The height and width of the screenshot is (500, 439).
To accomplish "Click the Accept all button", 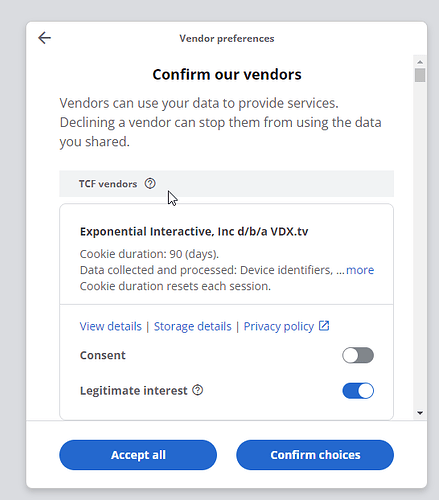I will coord(138,455).
